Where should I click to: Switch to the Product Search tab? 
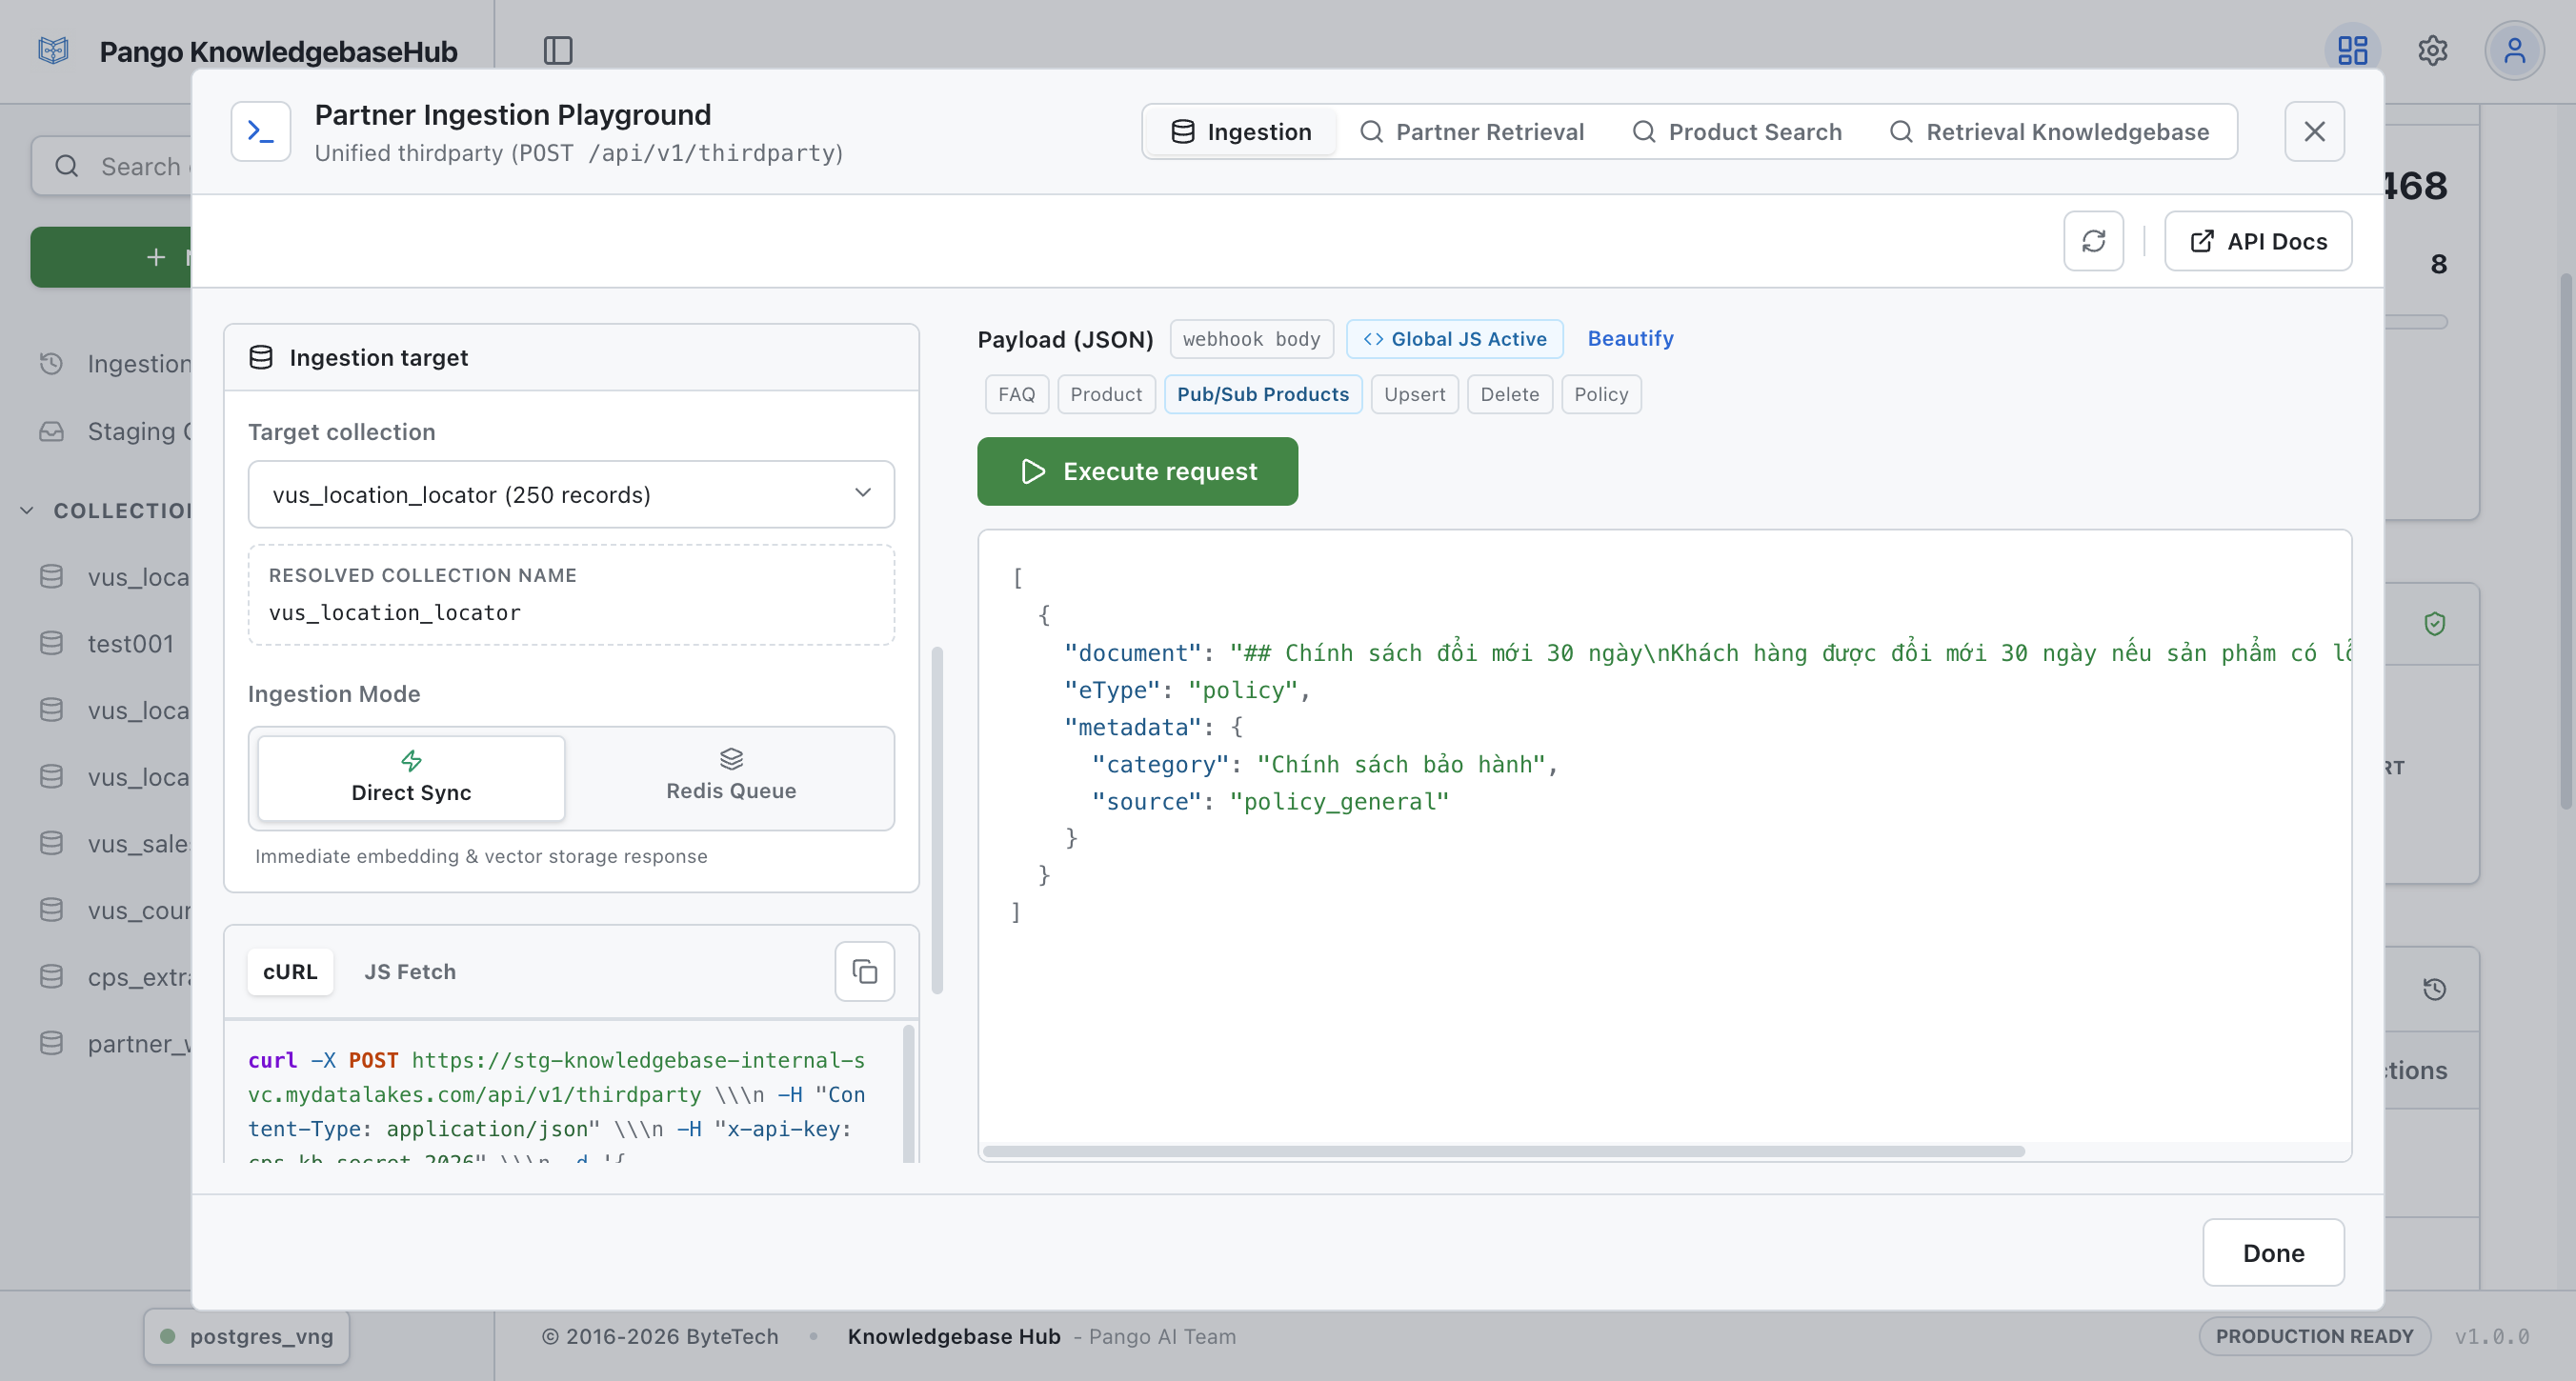(1736, 132)
